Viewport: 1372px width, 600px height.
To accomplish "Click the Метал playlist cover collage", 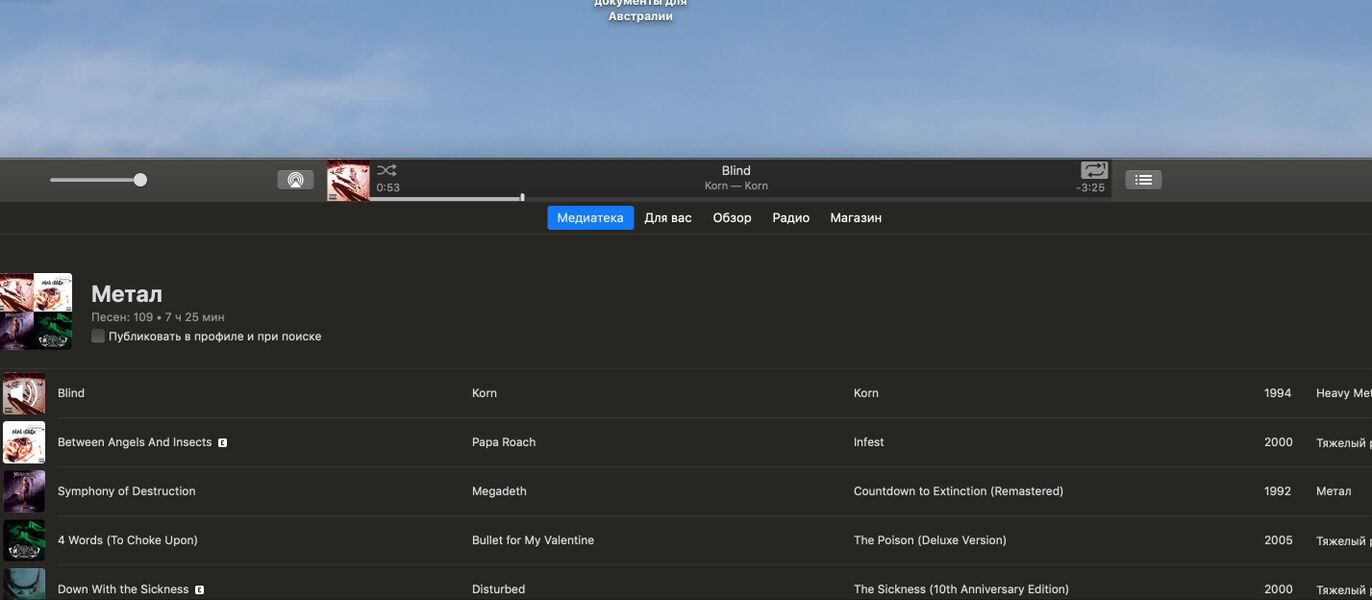I will (36, 311).
